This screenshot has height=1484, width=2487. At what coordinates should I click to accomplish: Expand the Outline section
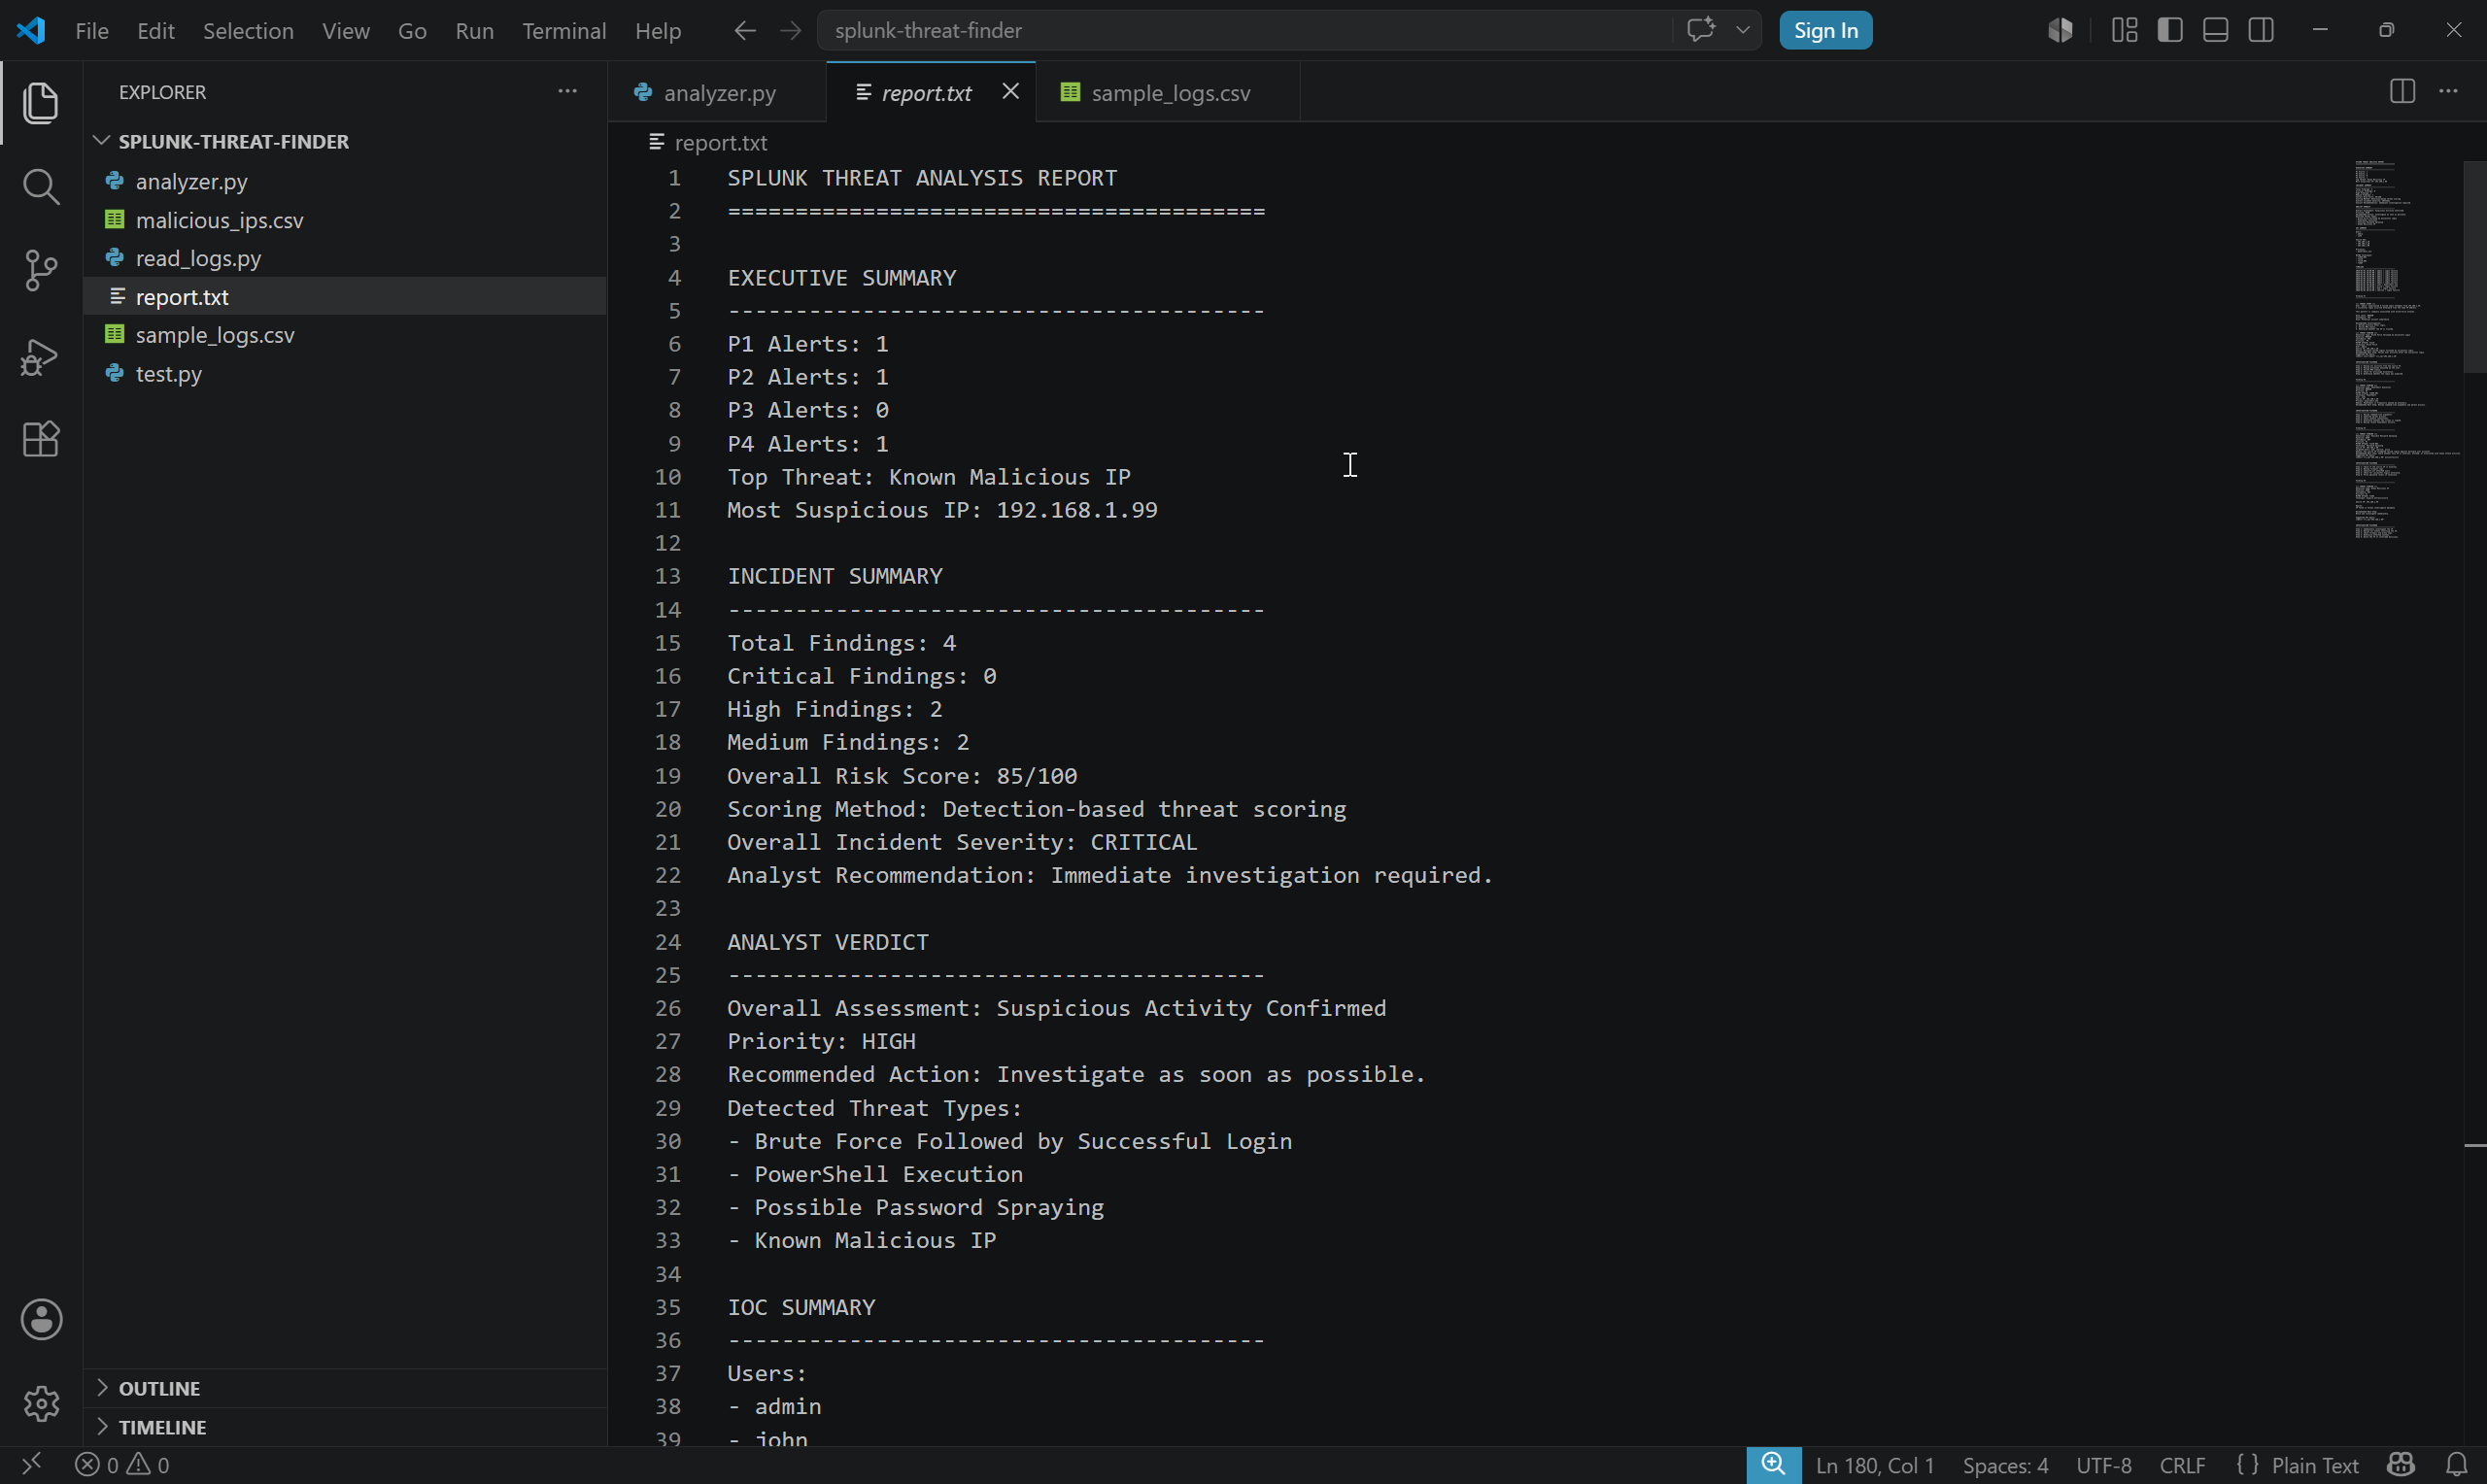346,1388
